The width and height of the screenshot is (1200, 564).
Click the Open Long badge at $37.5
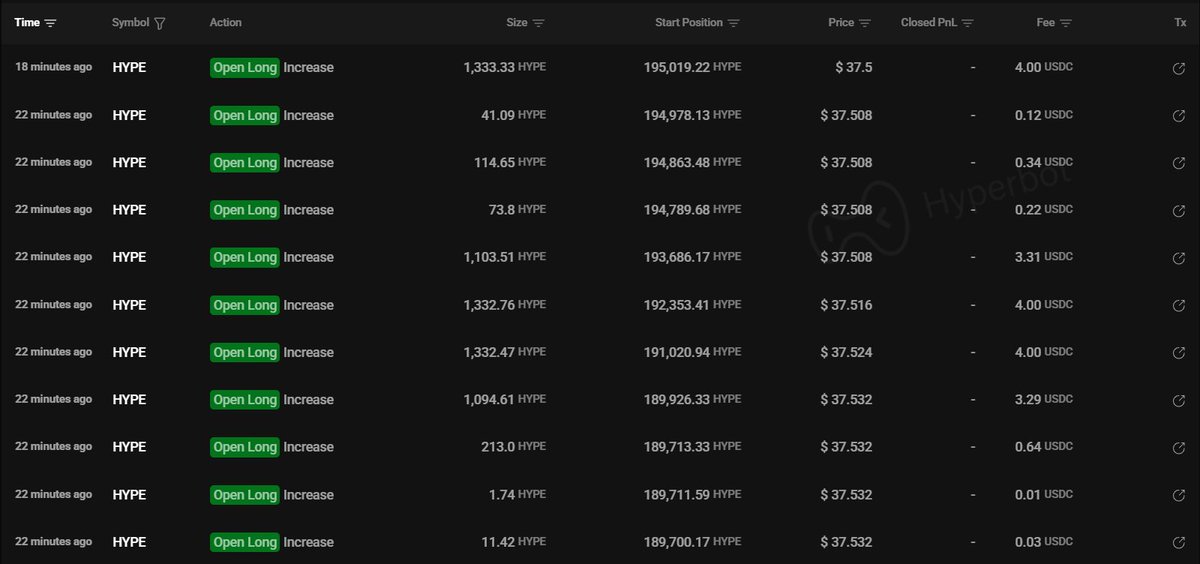[245, 68]
